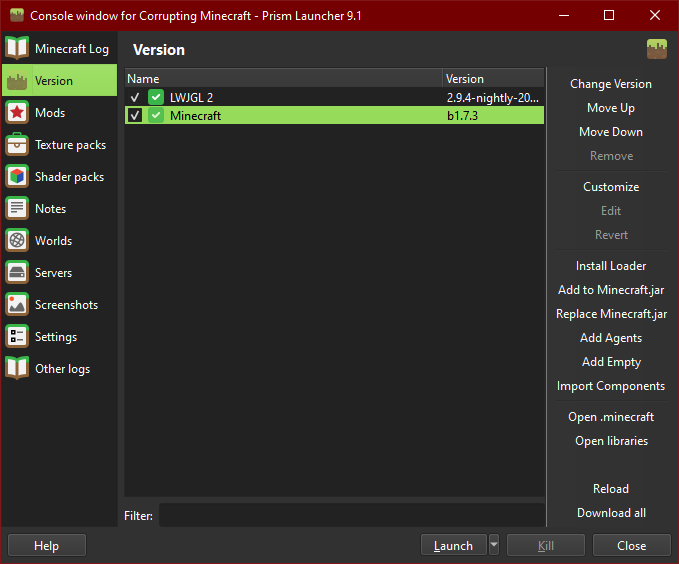The height and width of the screenshot is (564, 679).
Task: Click the Servers drive icon
Action: pyautogui.click(x=17, y=272)
